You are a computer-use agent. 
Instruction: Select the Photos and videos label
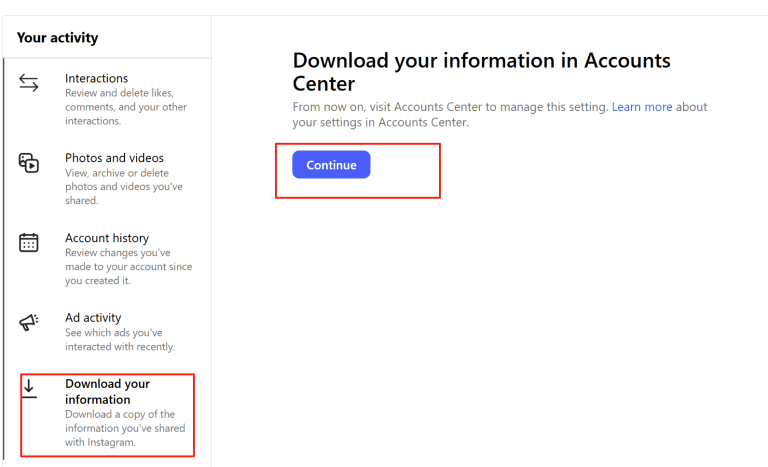coord(114,158)
